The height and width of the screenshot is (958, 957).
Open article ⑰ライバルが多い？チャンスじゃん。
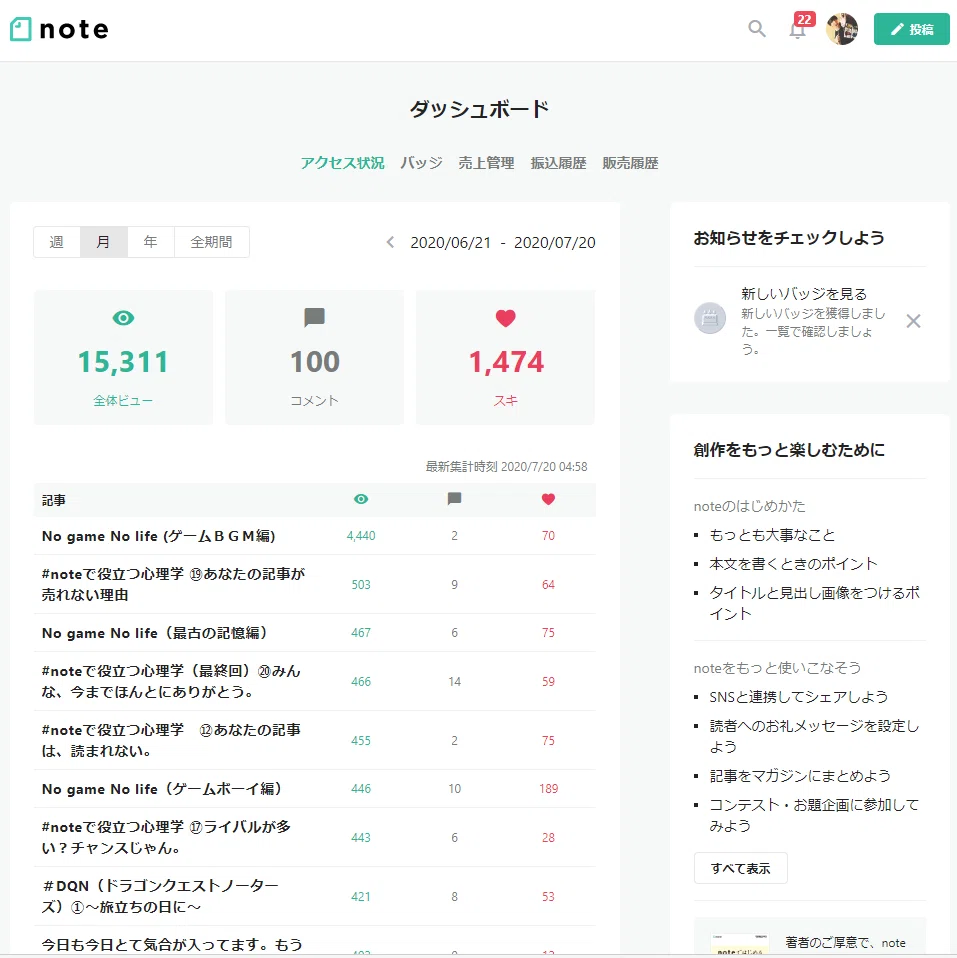tap(166, 837)
